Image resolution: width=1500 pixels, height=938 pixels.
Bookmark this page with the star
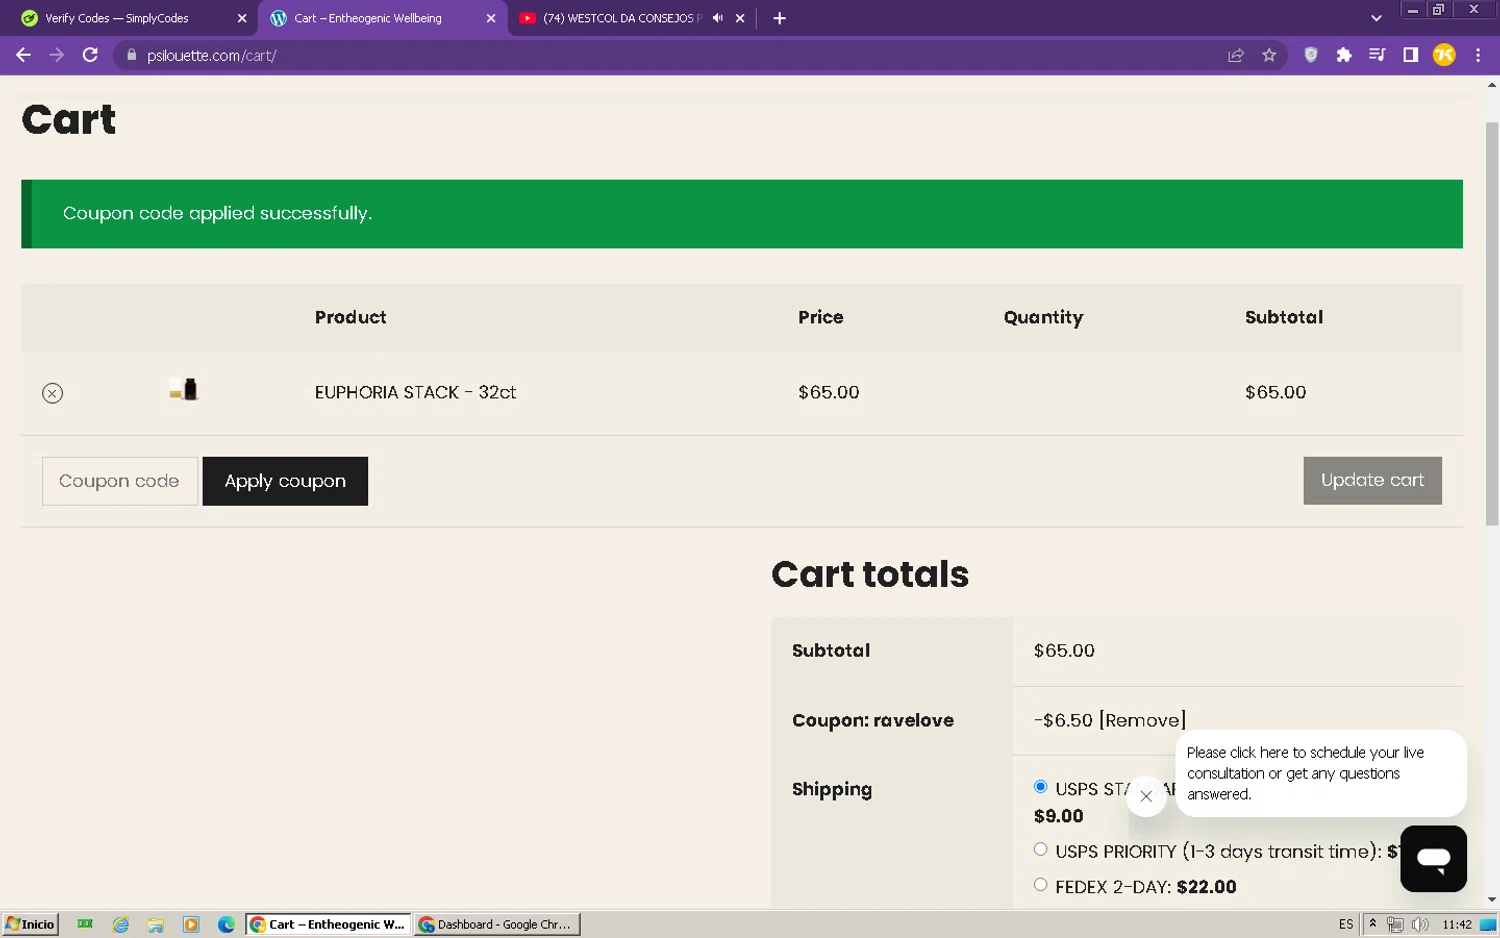tap(1269, 55)
